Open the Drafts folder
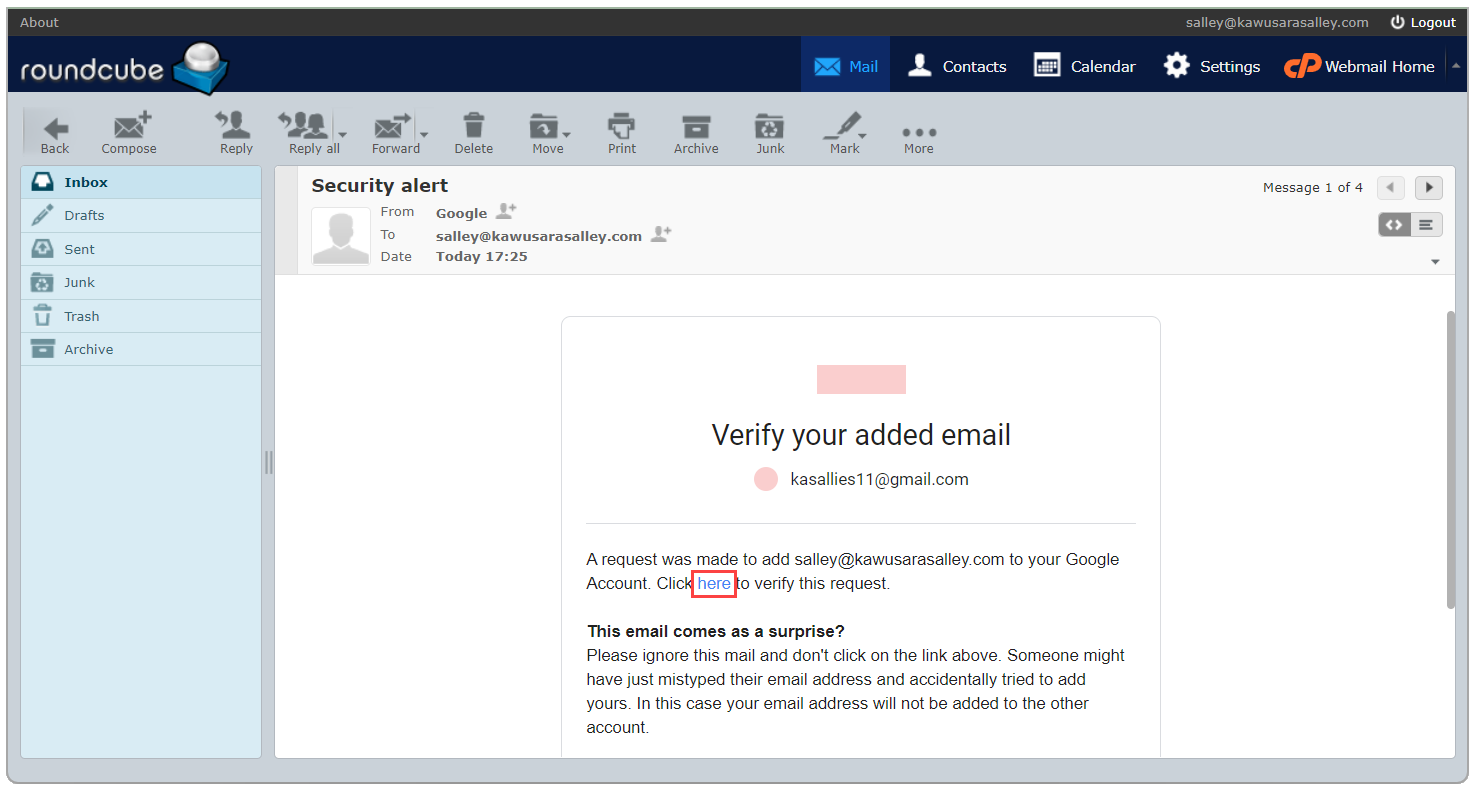Screen dimensions: 1474x790 (141, 215)
